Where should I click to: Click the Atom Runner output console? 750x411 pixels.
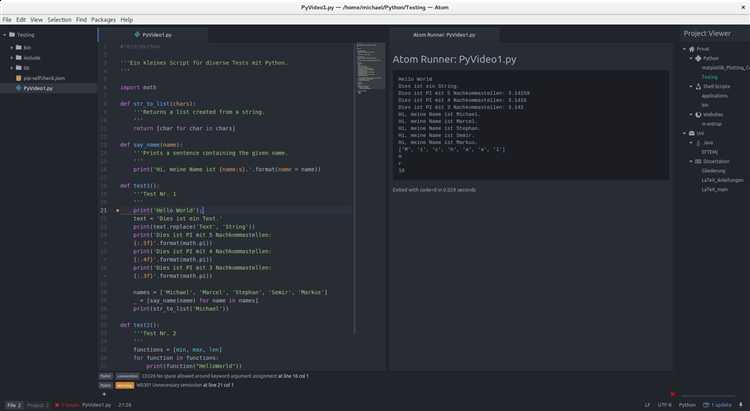pos(531,125)
